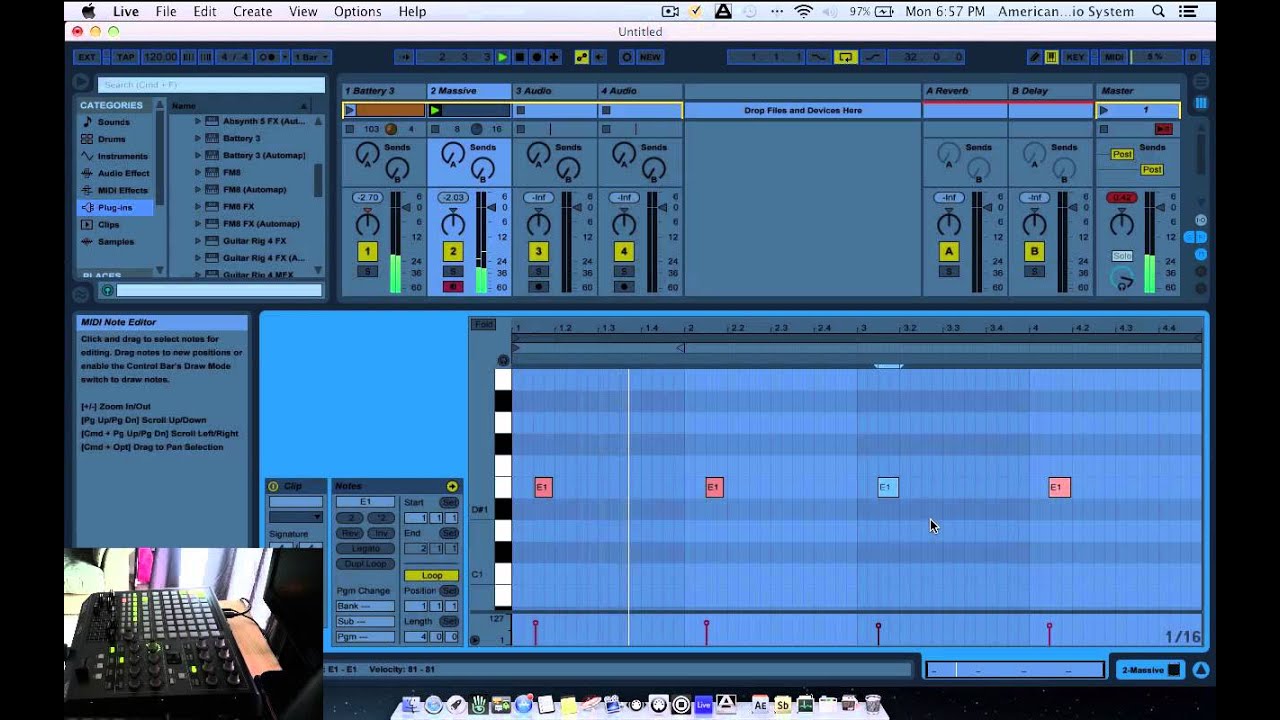Select Samples category in browser
Screen dimensions: 1280x720
[x=116, y=241]
